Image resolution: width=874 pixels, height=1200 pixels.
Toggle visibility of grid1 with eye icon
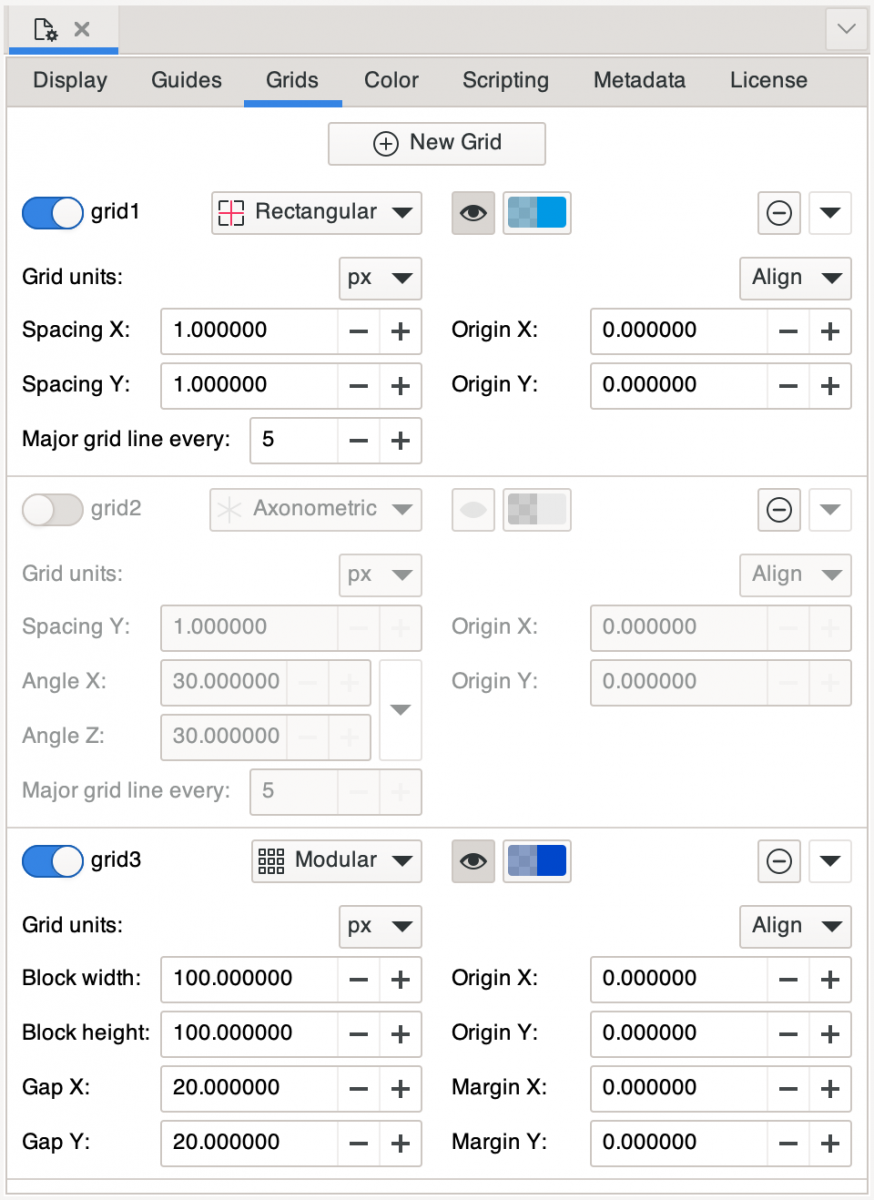[472, 212]
